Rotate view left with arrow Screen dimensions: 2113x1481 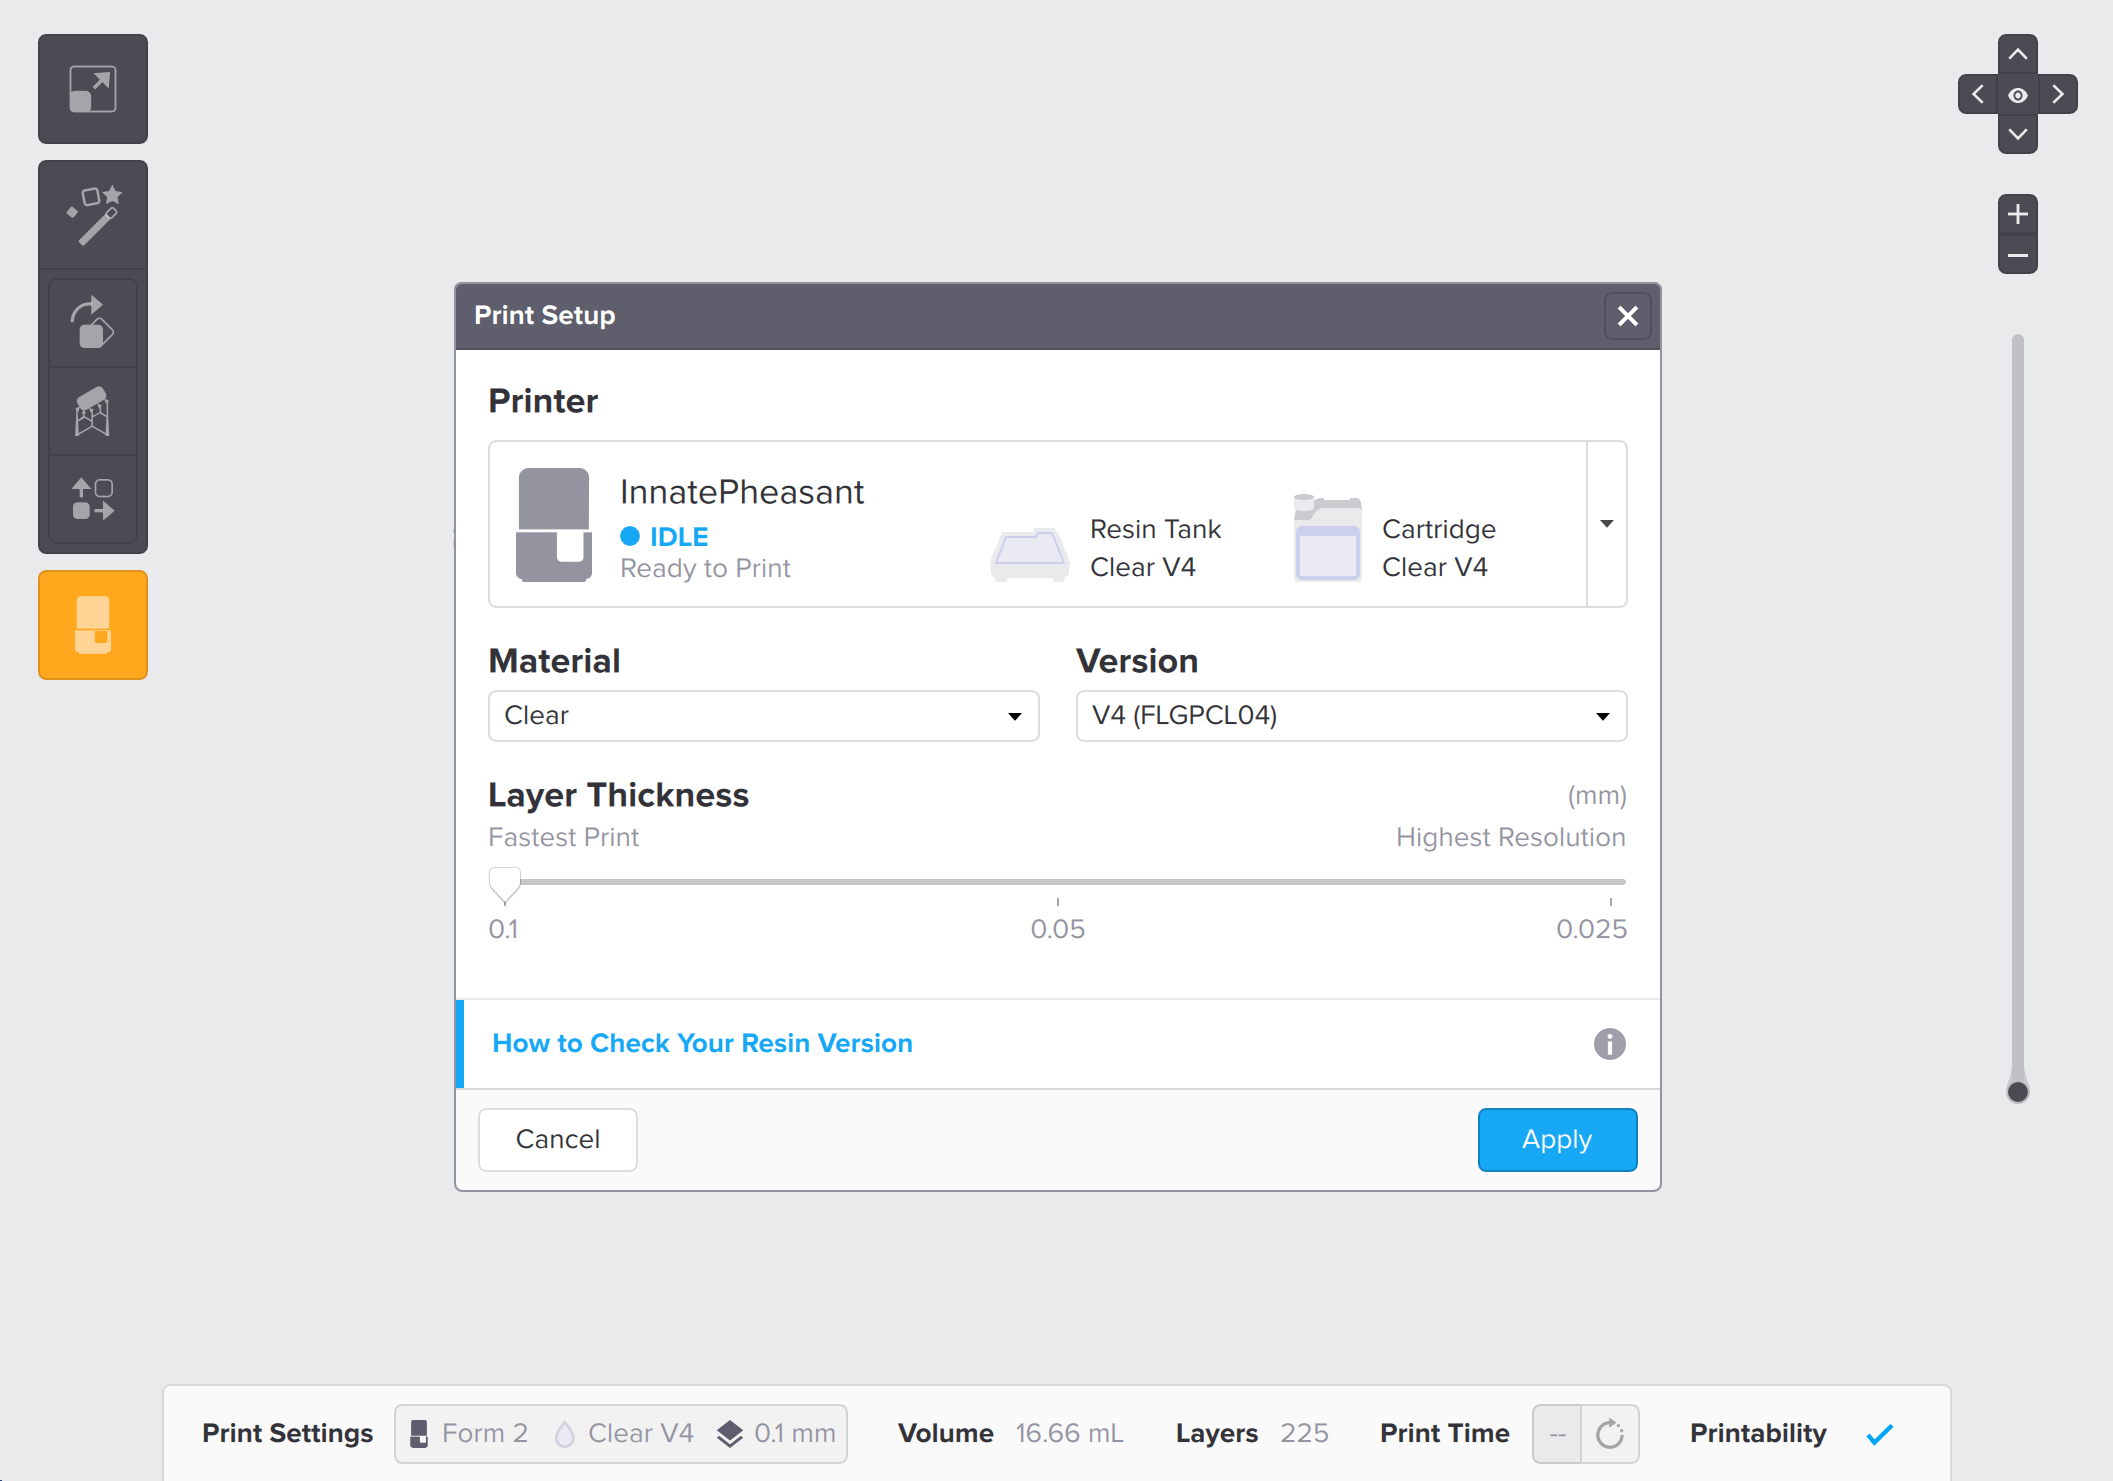click(x=1978, y=94)
